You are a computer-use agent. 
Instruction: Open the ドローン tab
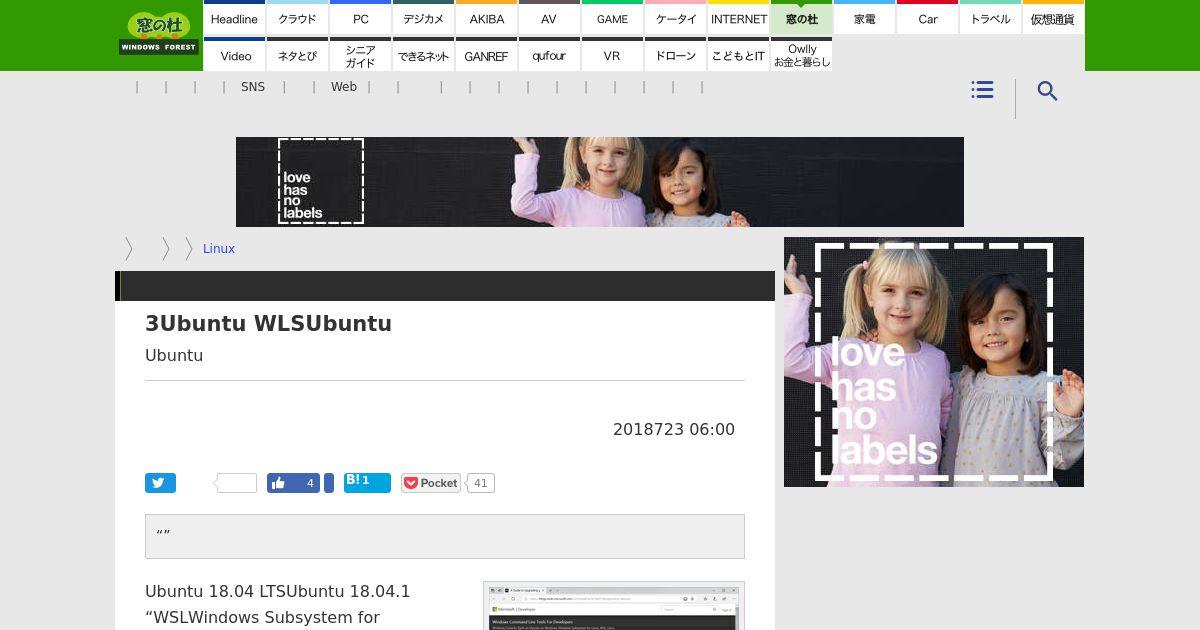675,54
